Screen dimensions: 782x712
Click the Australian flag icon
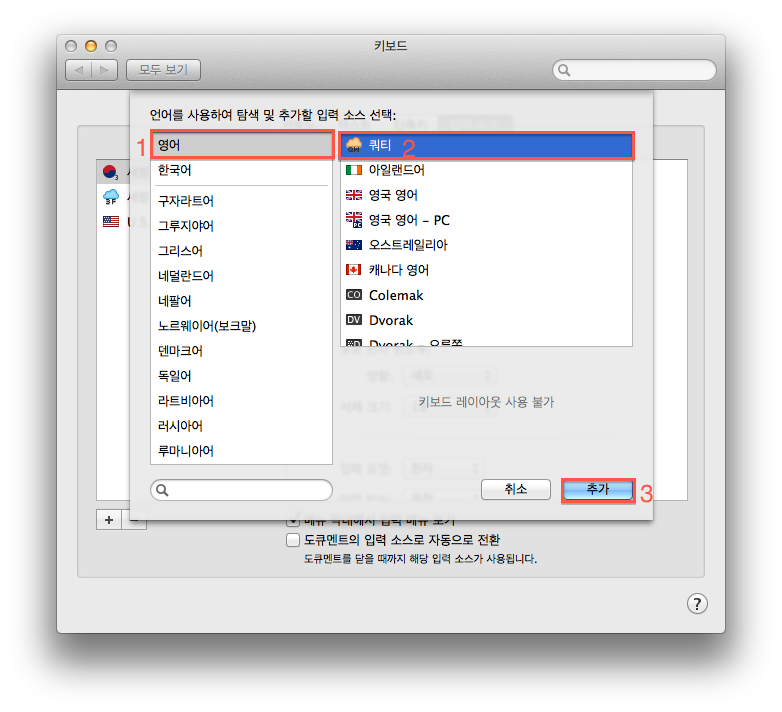point(354,245)
